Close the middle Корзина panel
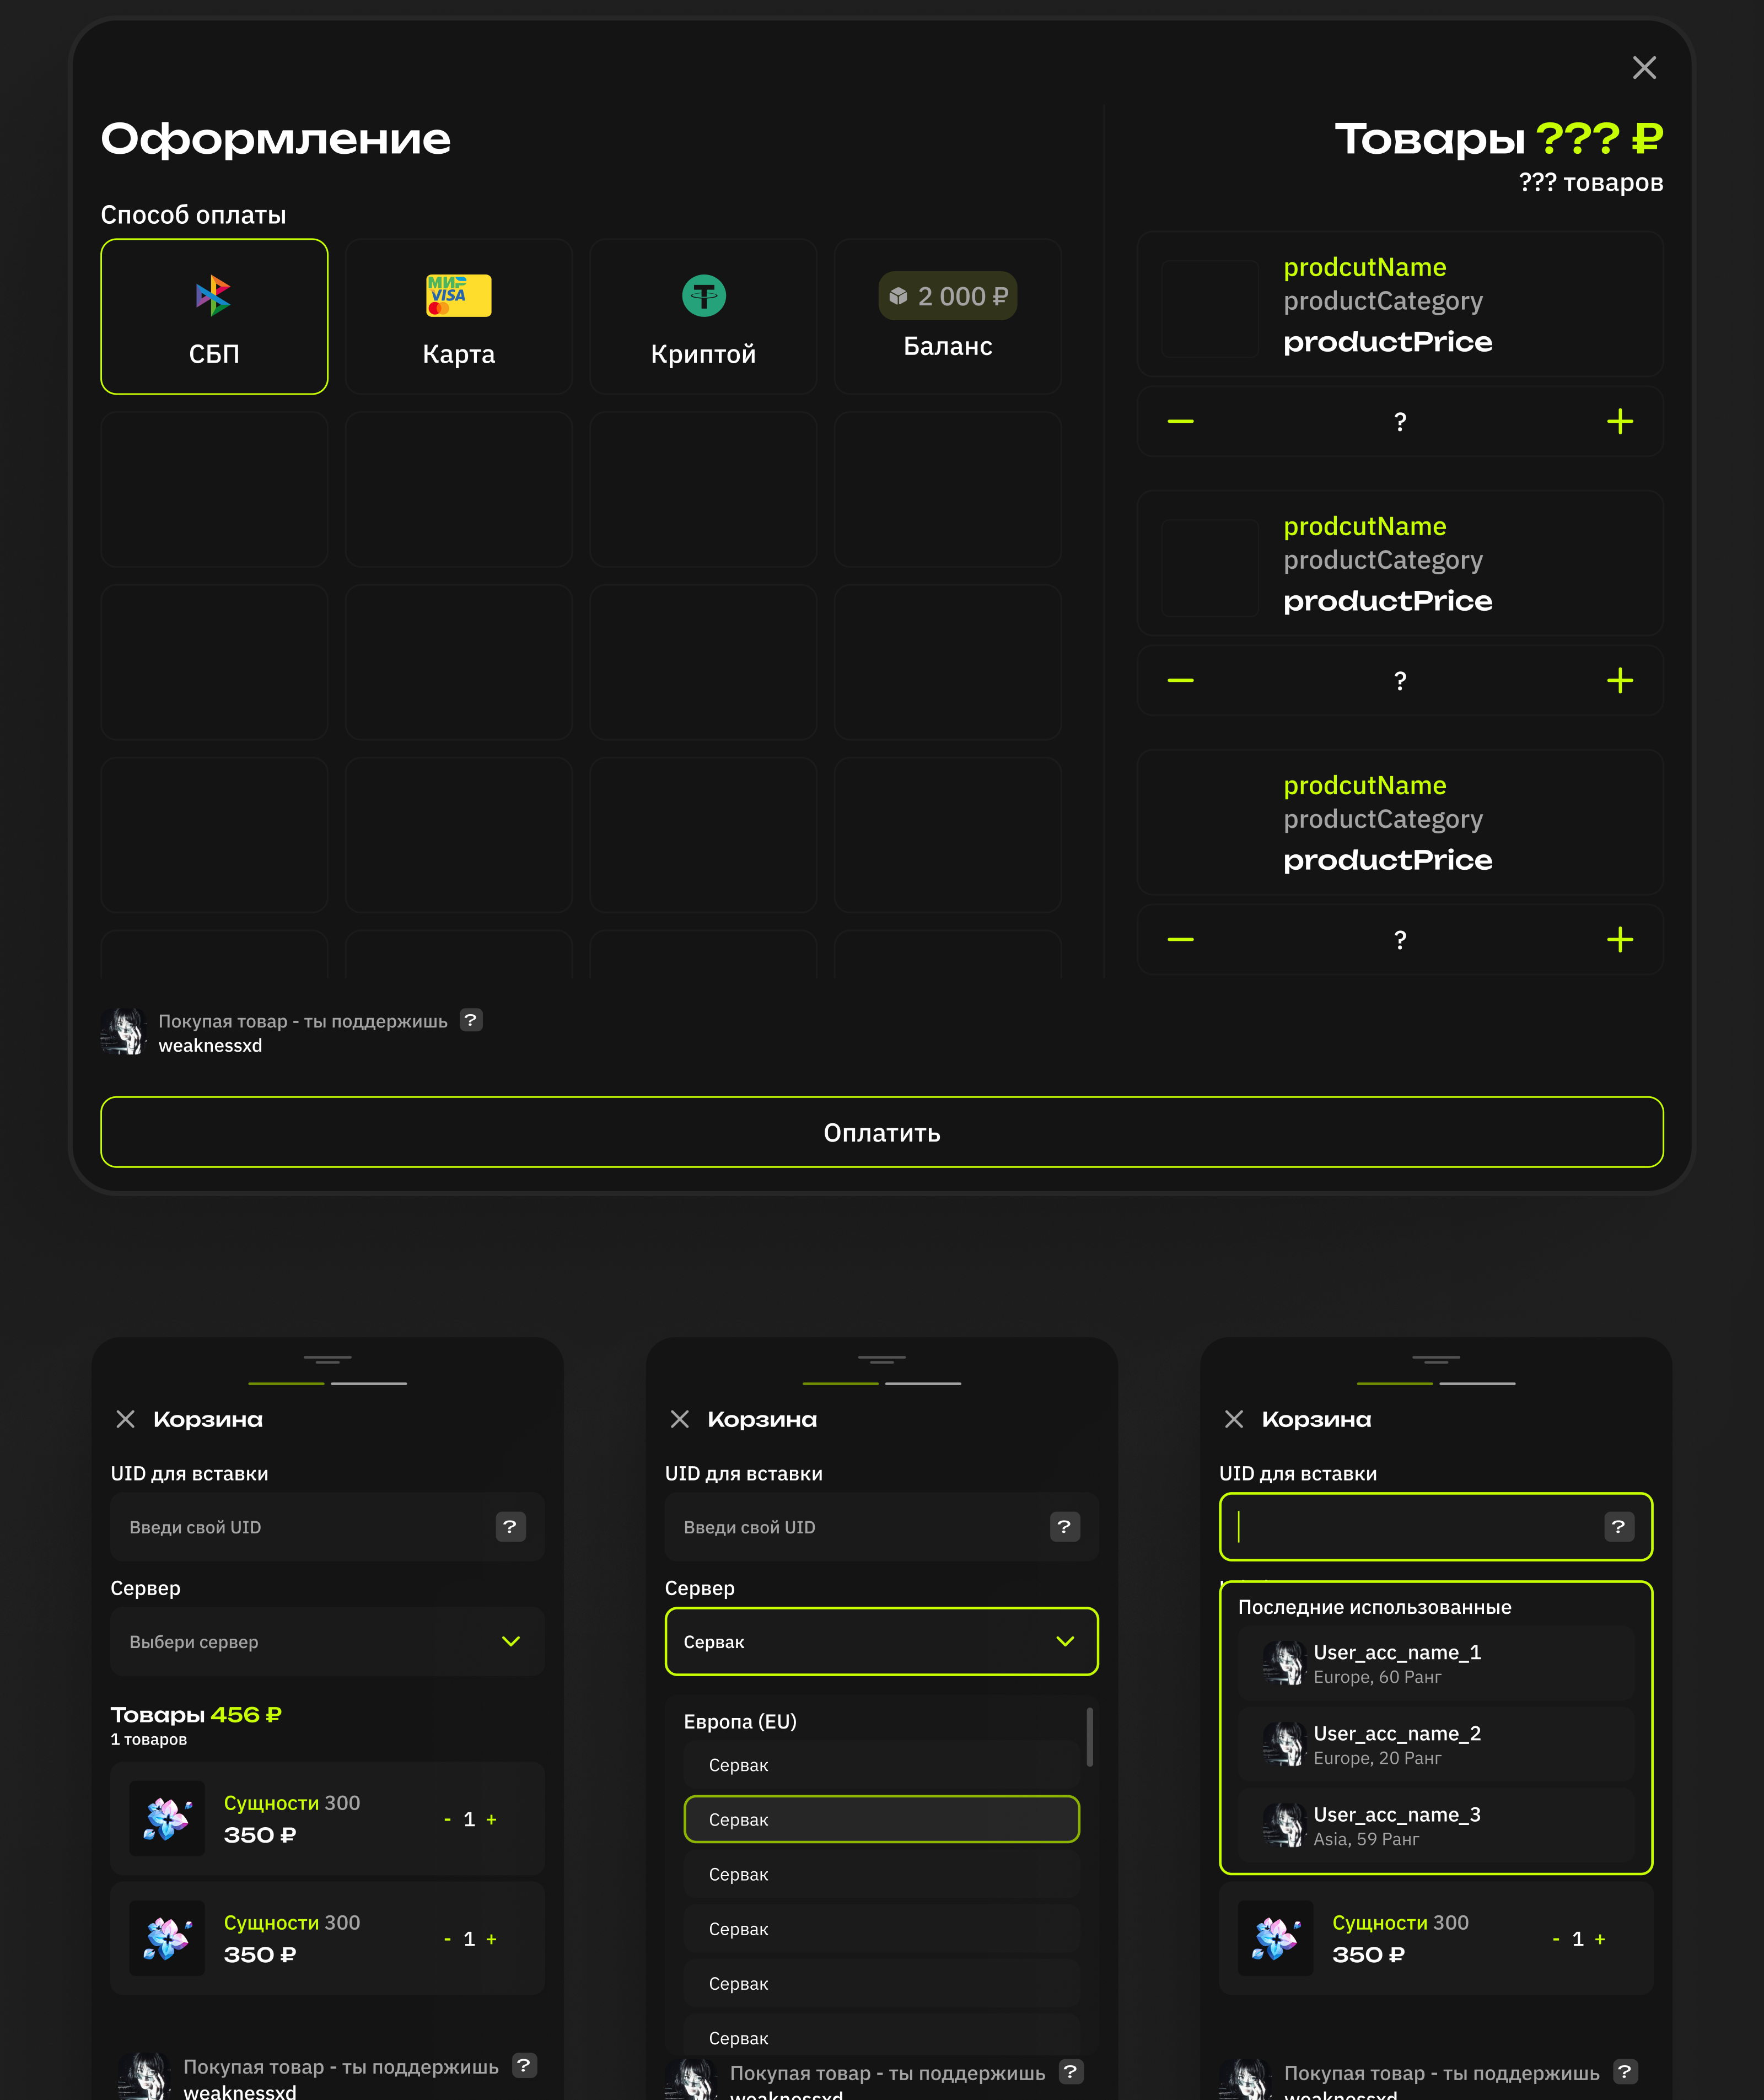Screen dimensions: 1764x2100 click(680, 1419)
